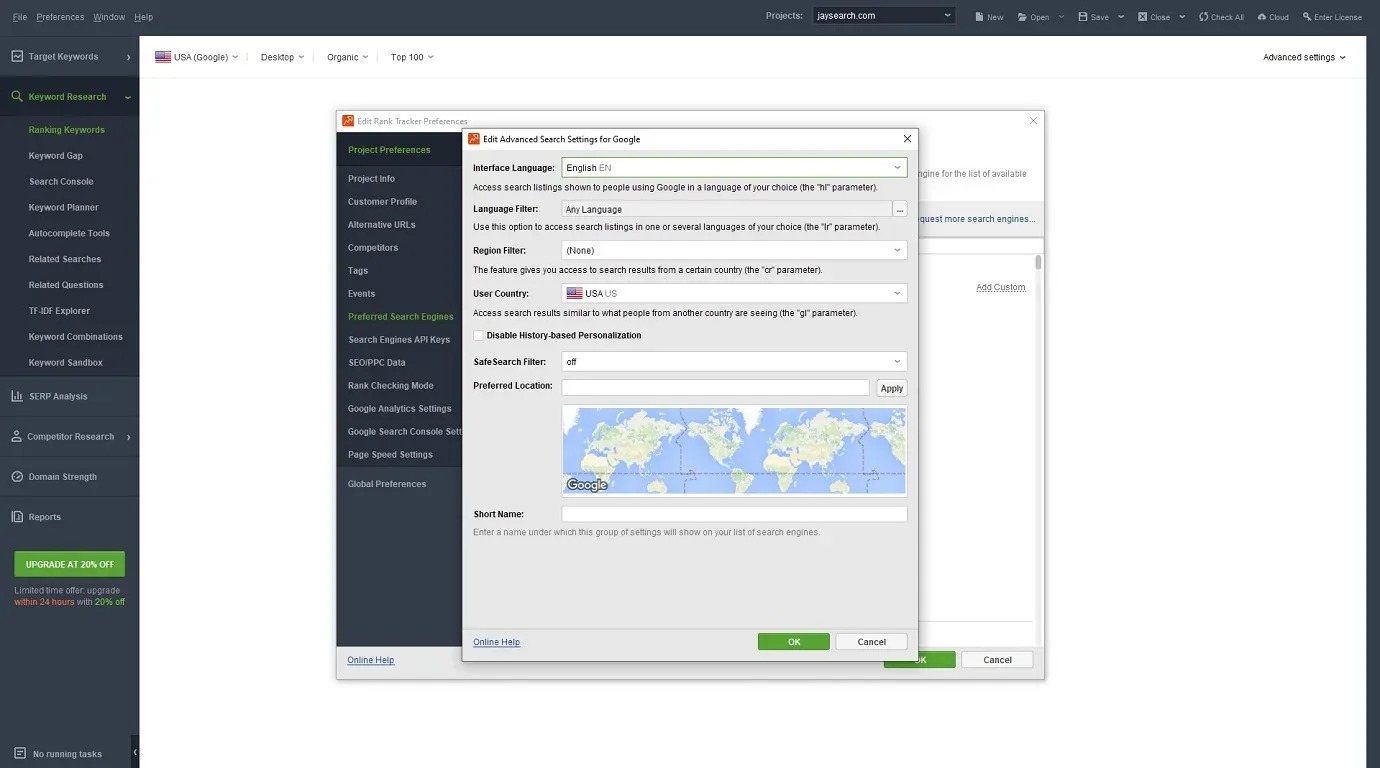Screen dimensions: 1380x768
Task: Select Related Searches in the sidebar
Action: (65, 259)
